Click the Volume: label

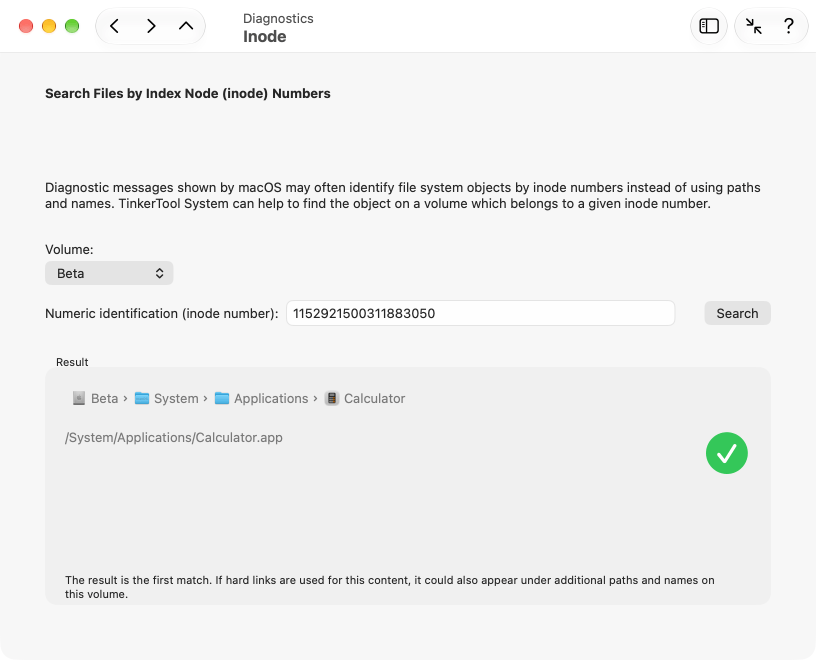pyautogui.click(x=69, y=249)
